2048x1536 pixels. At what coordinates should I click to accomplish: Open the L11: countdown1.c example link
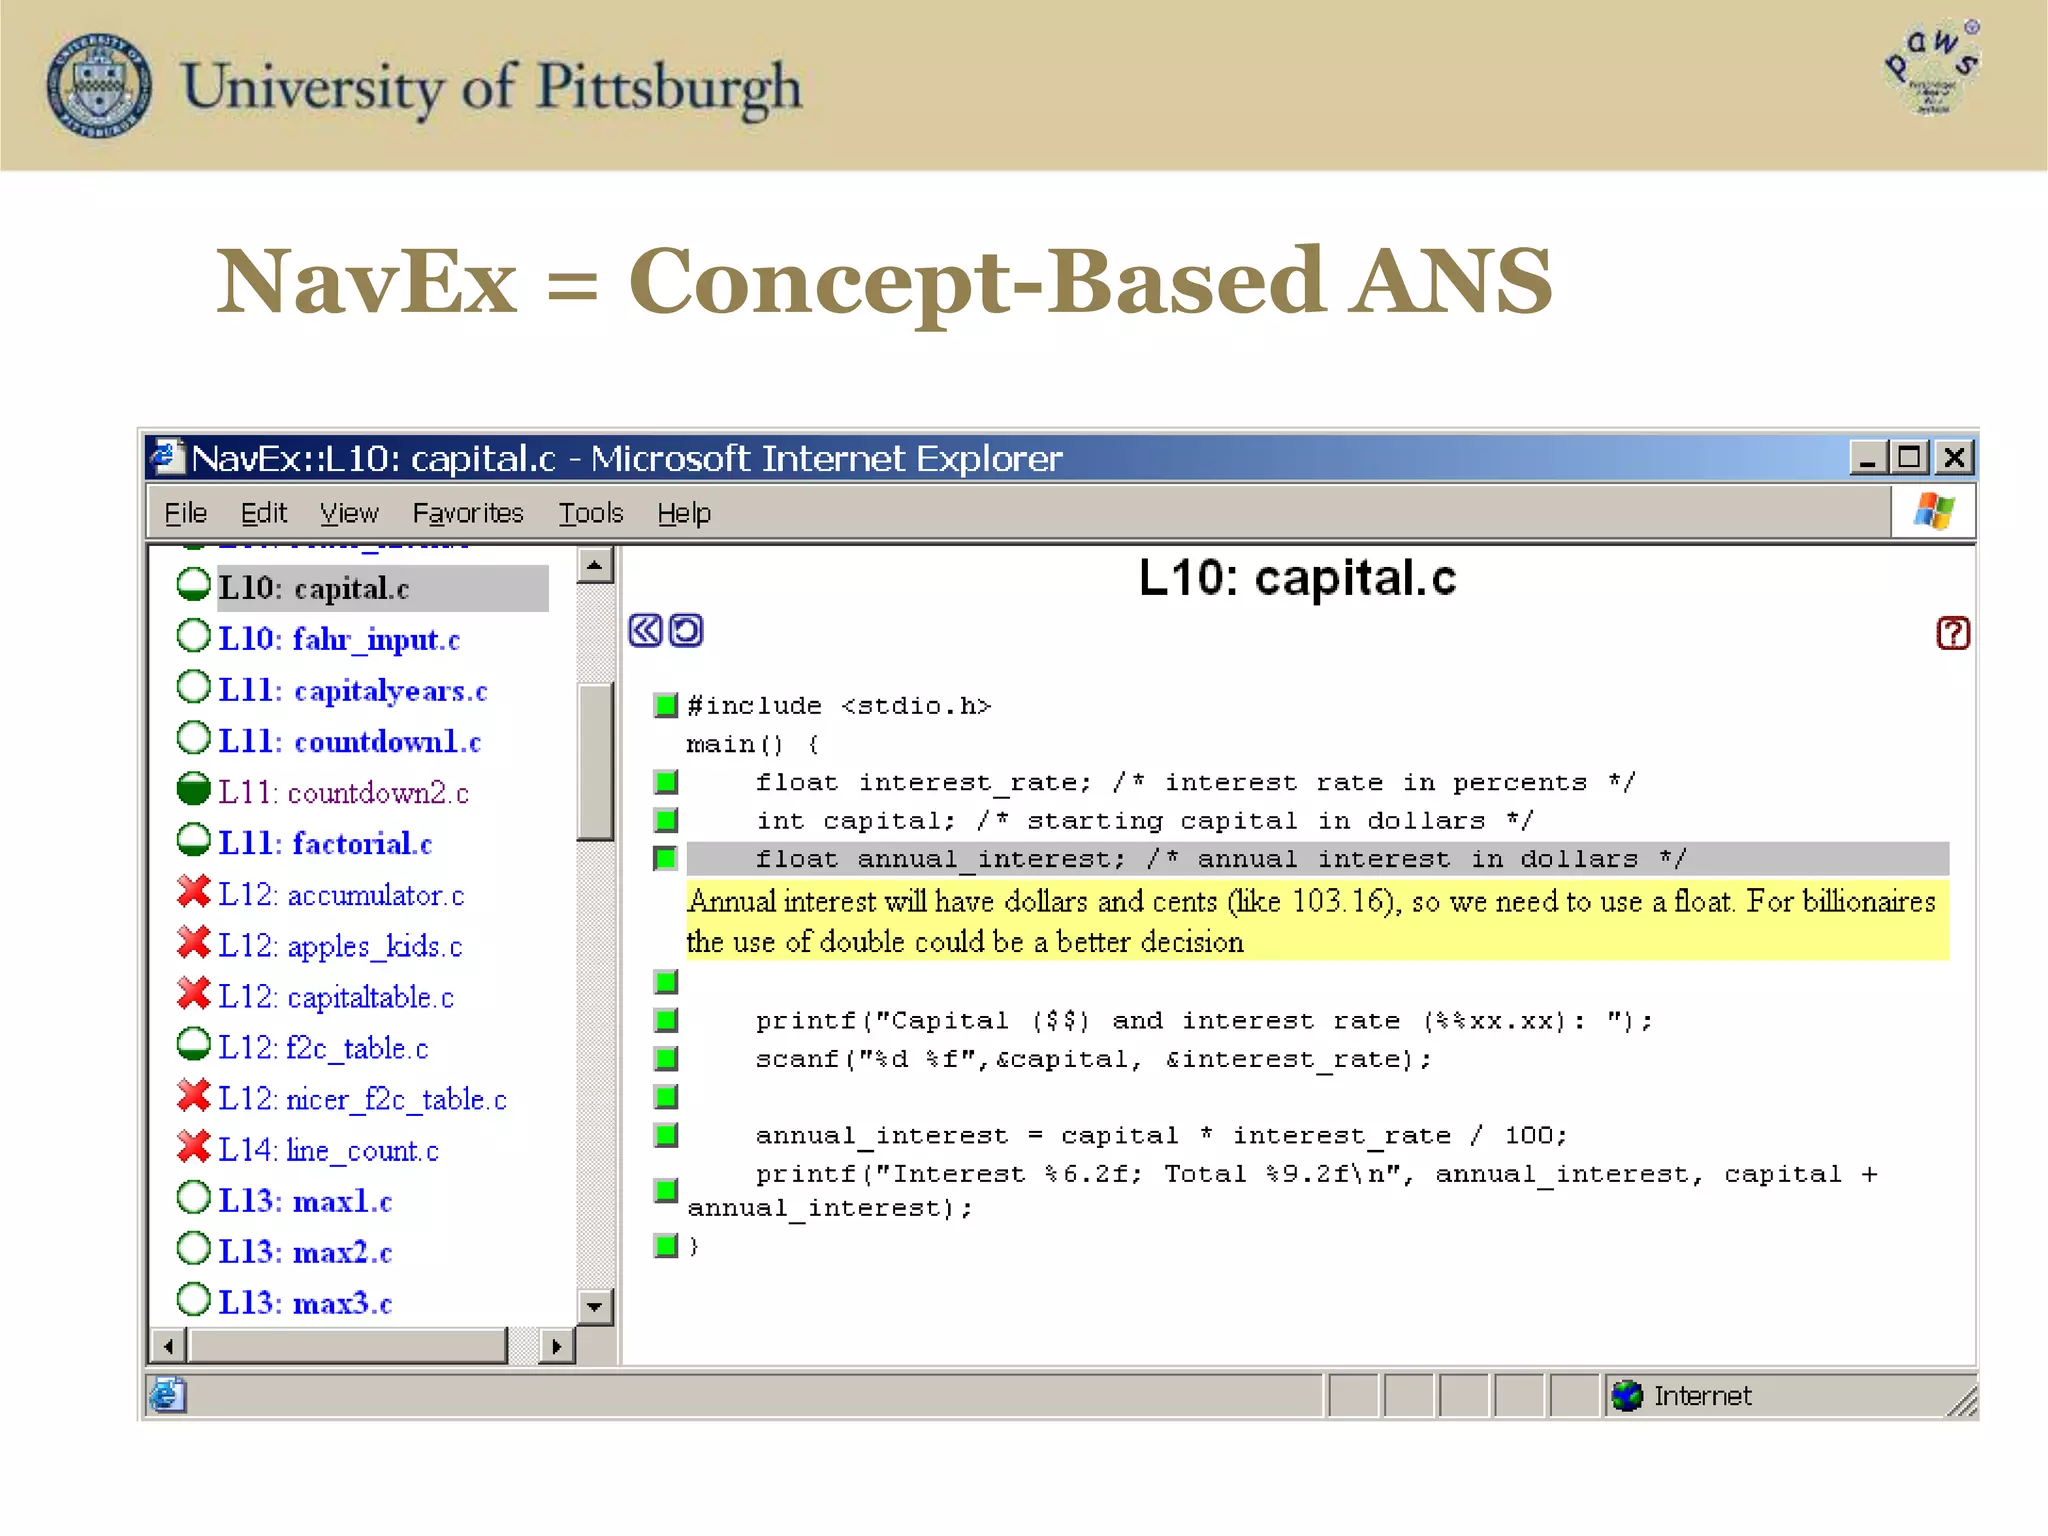click(350, 741)
